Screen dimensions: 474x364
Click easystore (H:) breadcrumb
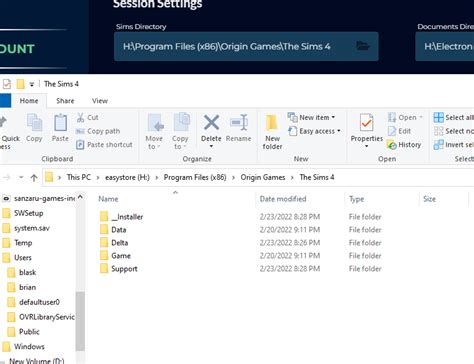(x=127, y=177)
